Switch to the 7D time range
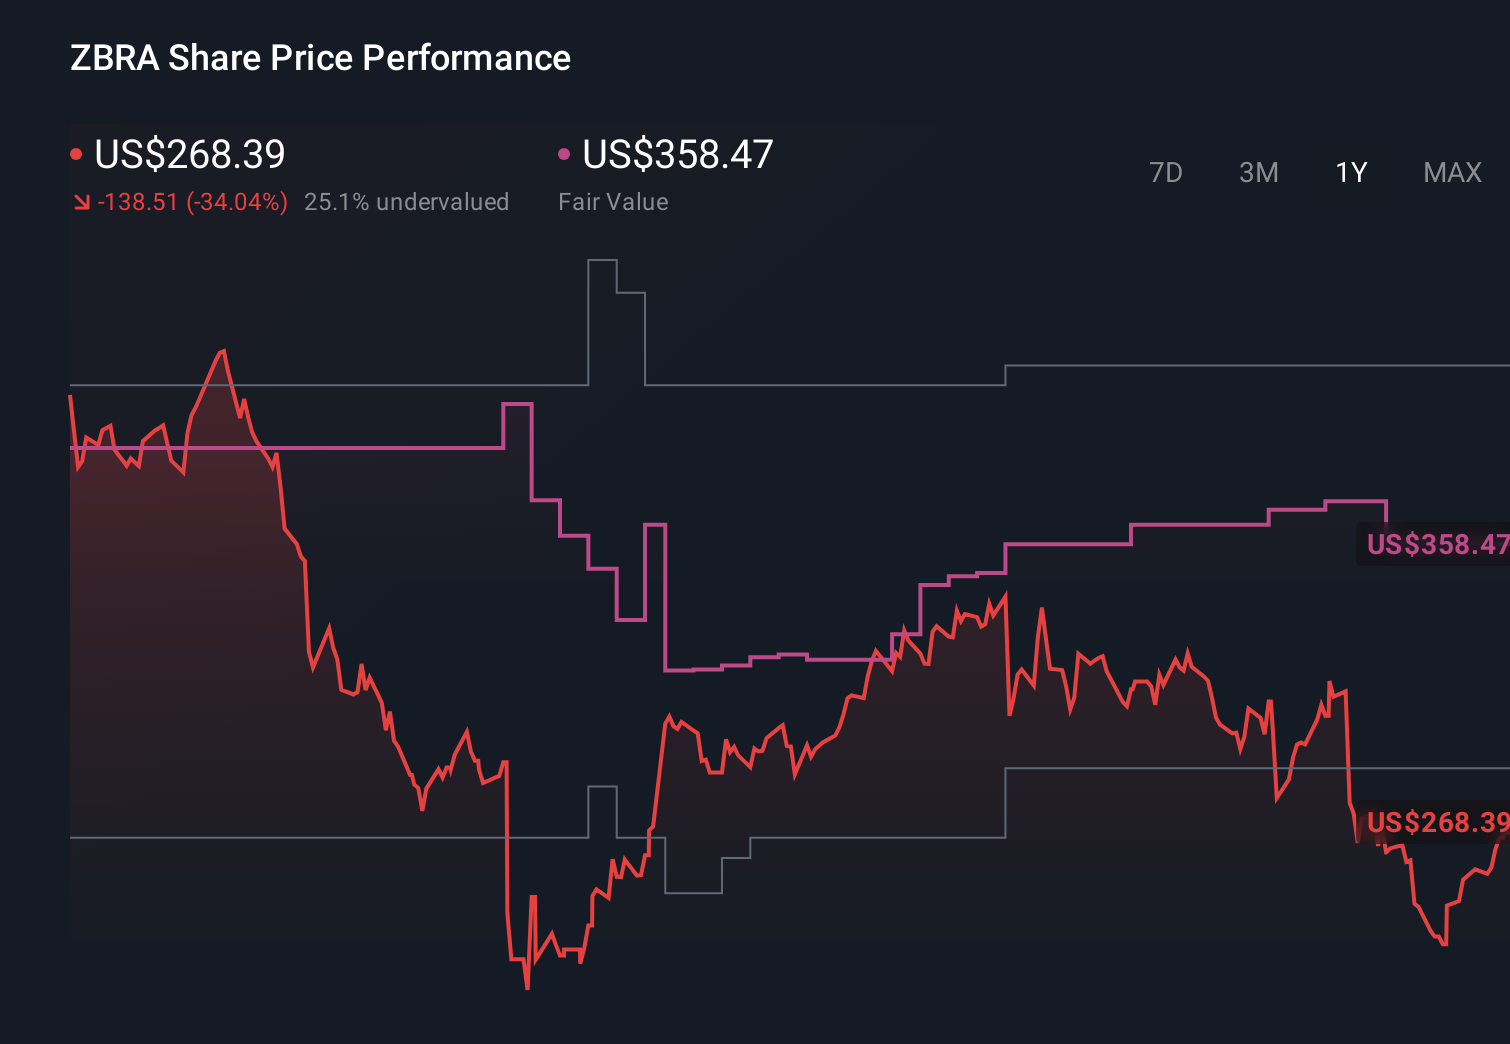1510x1044 pixels. (1167, 172)
